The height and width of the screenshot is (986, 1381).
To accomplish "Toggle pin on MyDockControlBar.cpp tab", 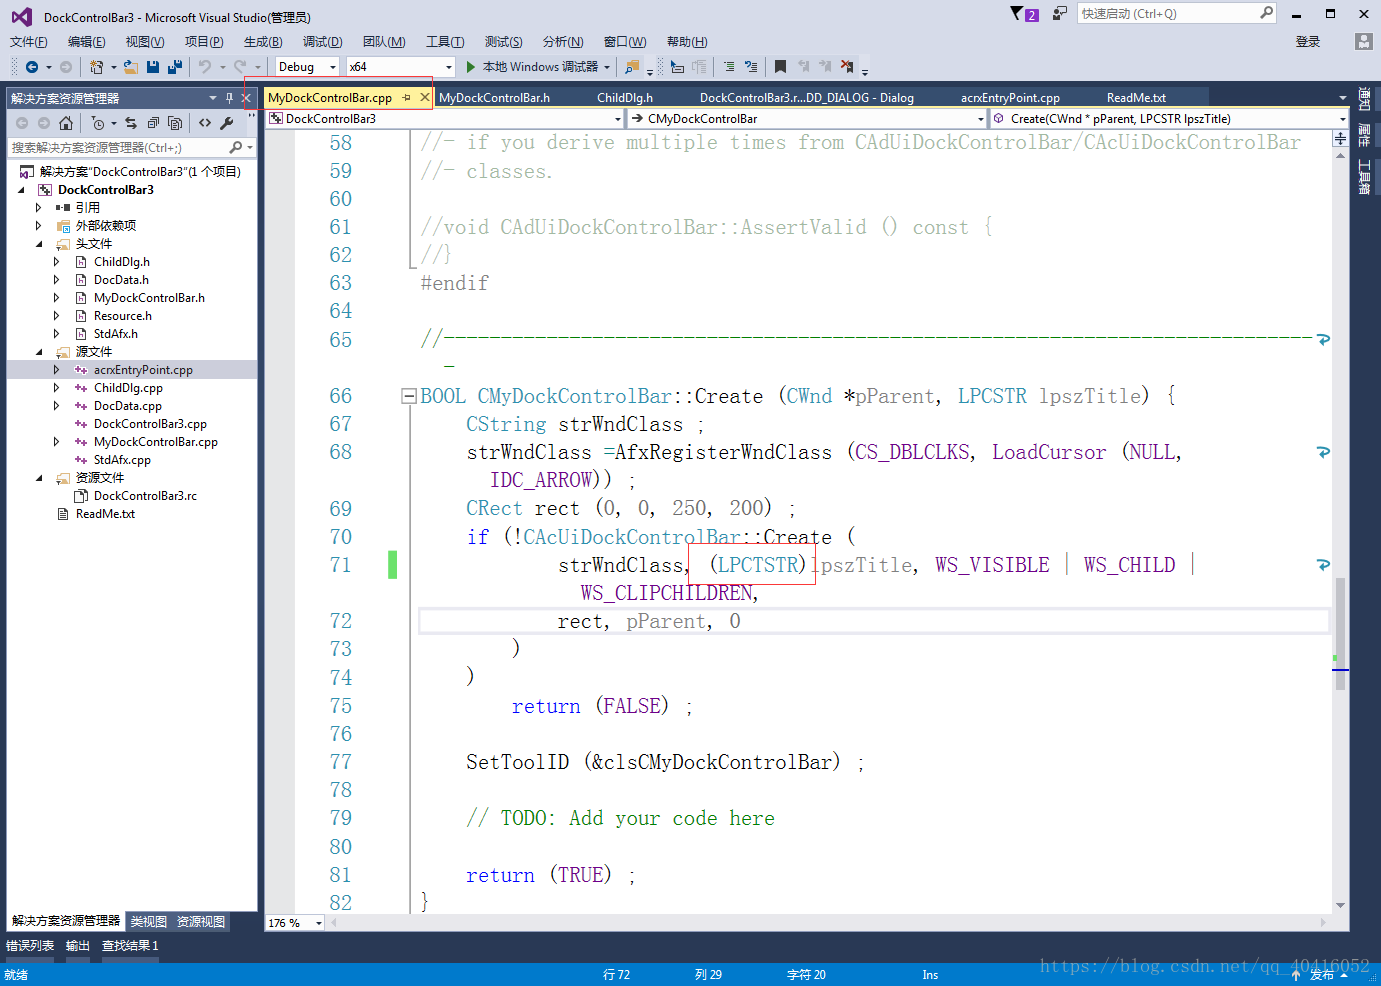I will (x=406, y=97).
